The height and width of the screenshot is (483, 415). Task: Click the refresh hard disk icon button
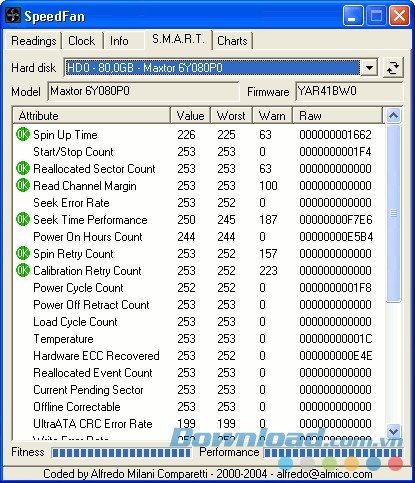coord(393,68)
